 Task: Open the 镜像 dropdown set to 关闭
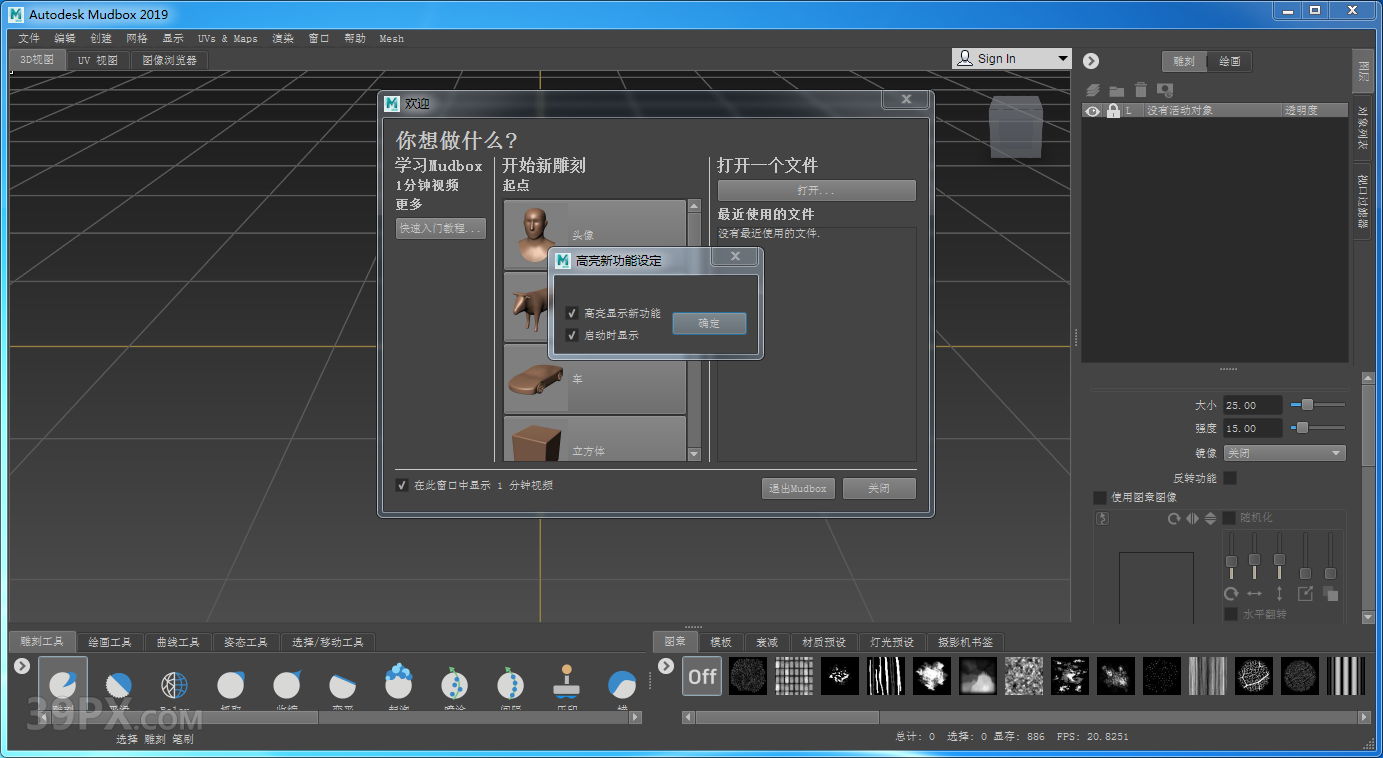click(1284, 453)
